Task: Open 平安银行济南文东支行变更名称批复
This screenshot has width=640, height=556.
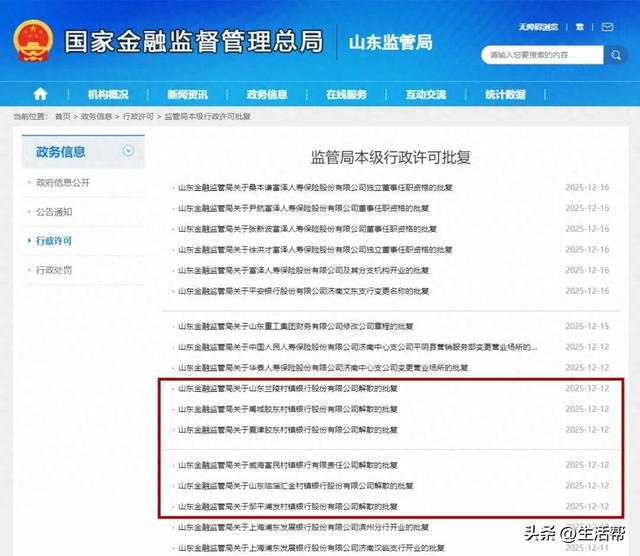Action: pyautogui.click(x=303, y=291)
